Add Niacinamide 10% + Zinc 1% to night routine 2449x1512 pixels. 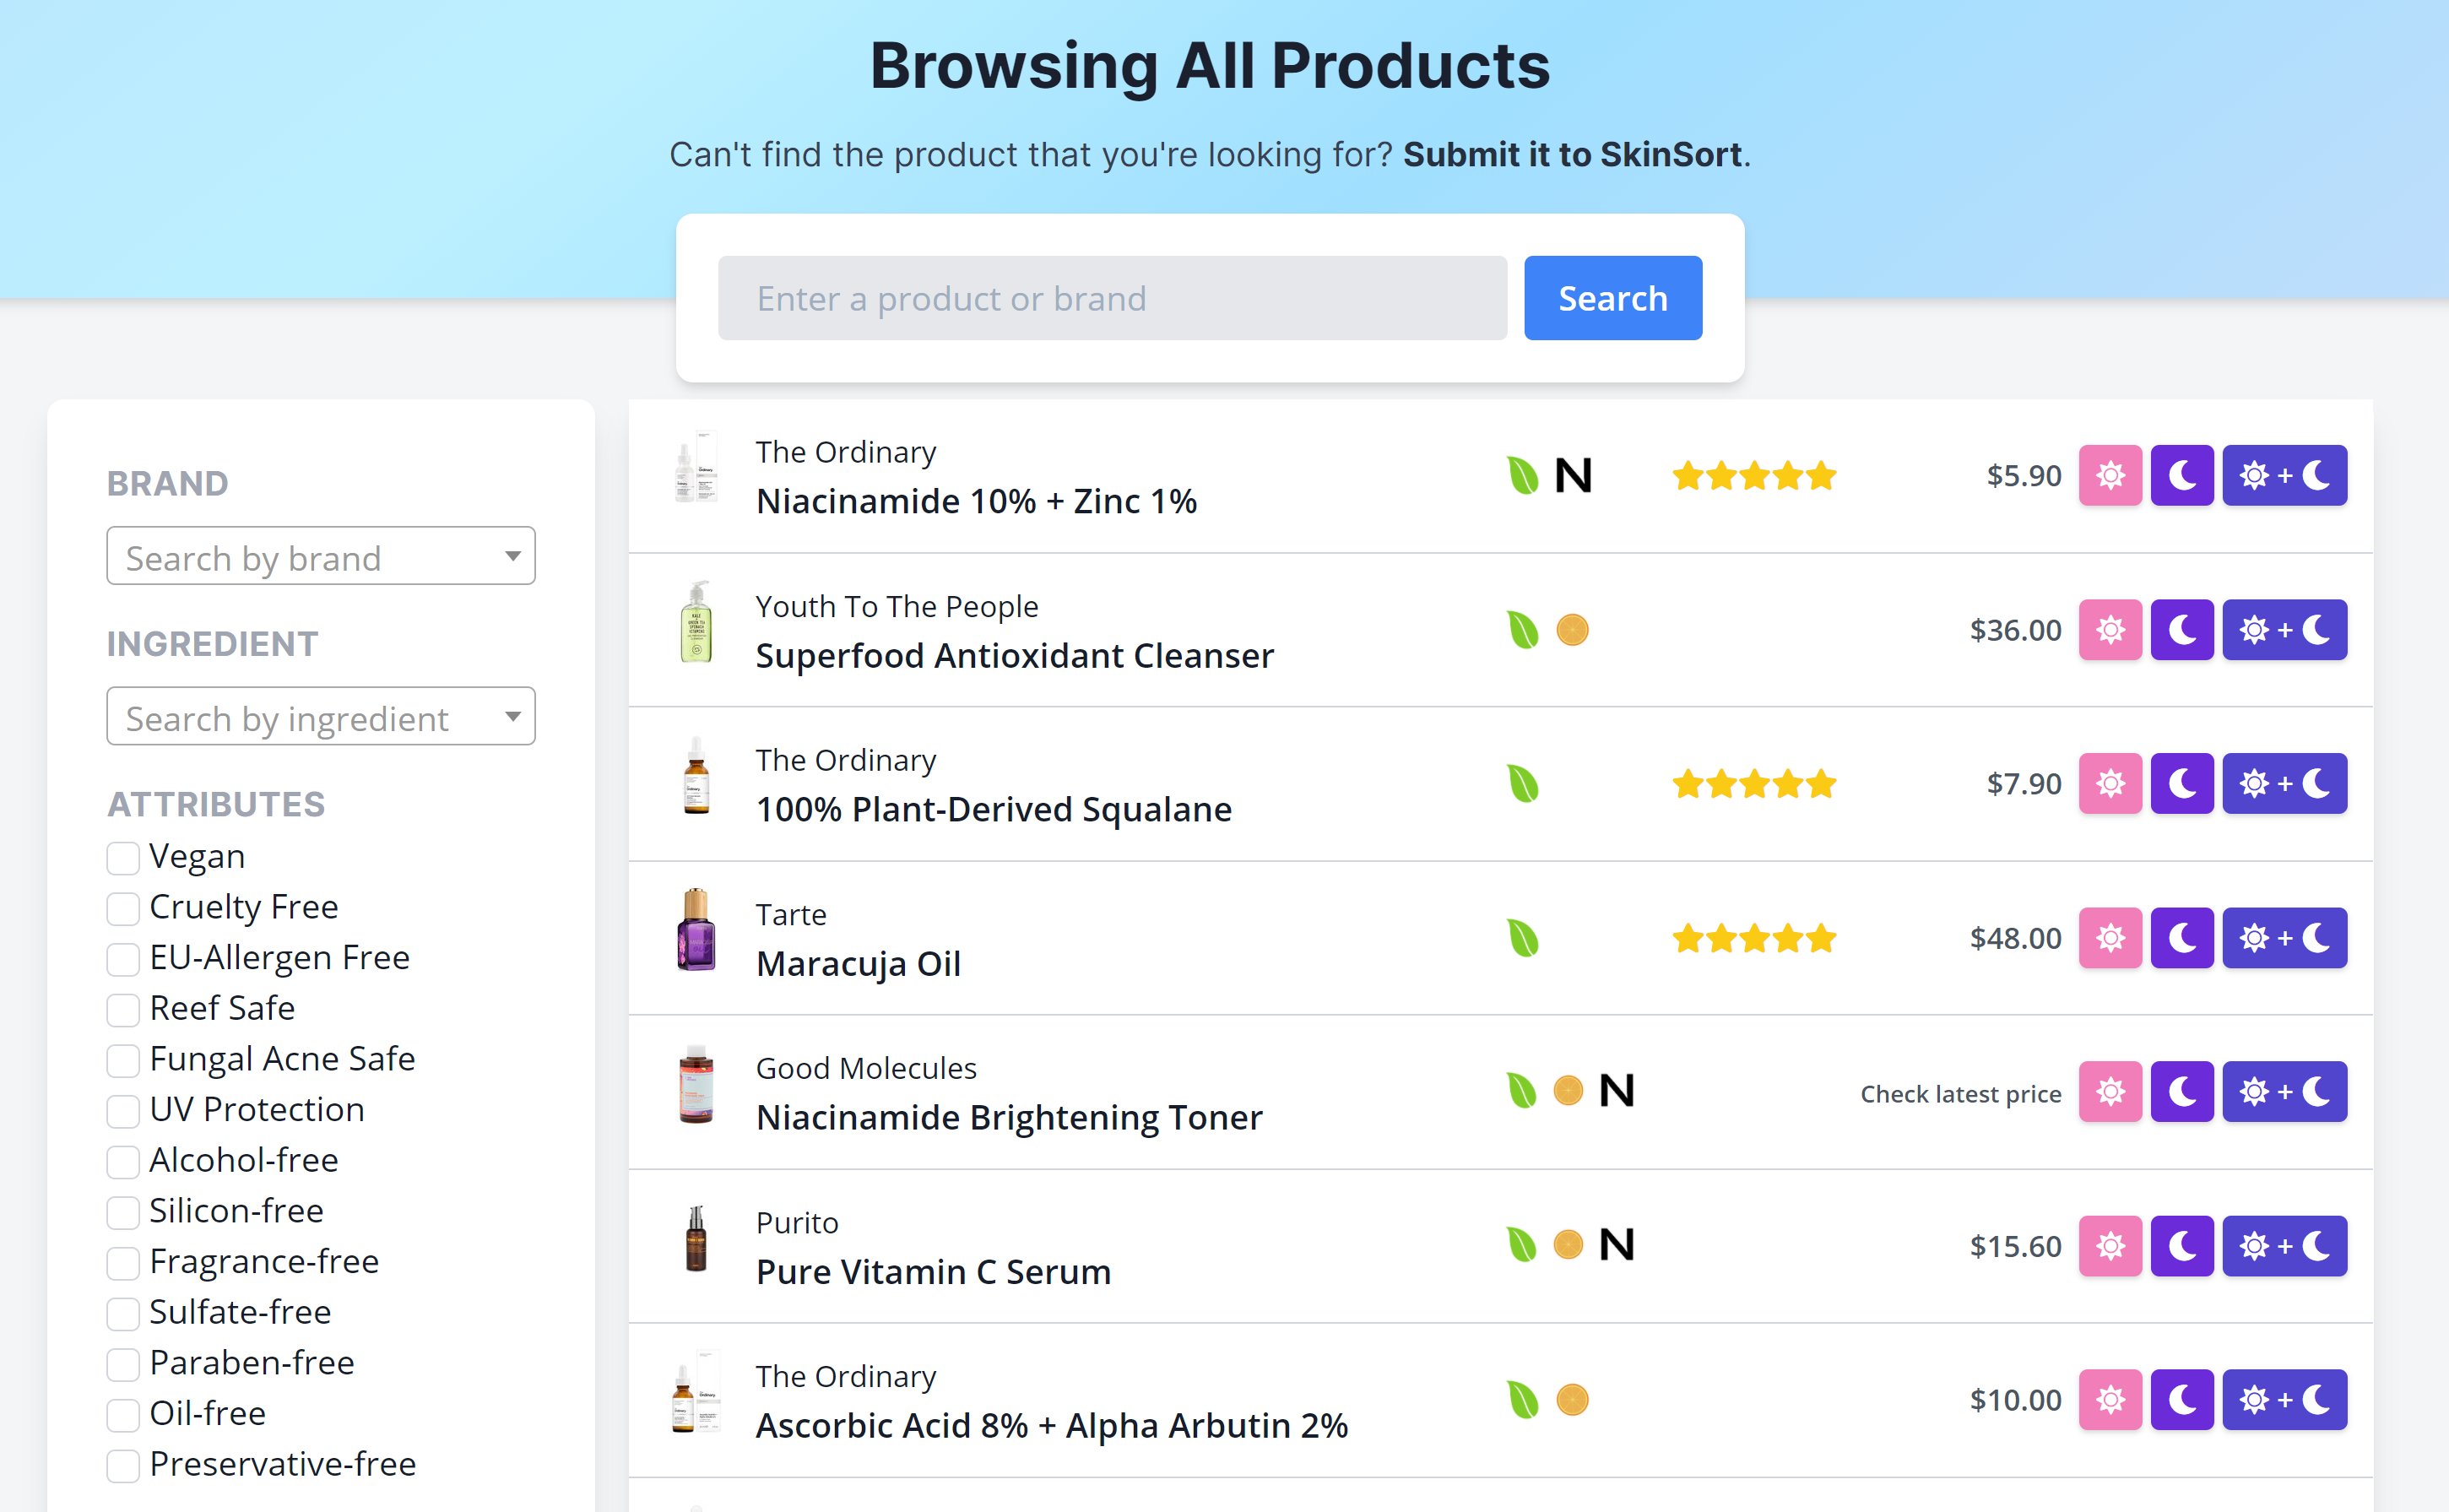(x=2182, y=475)
